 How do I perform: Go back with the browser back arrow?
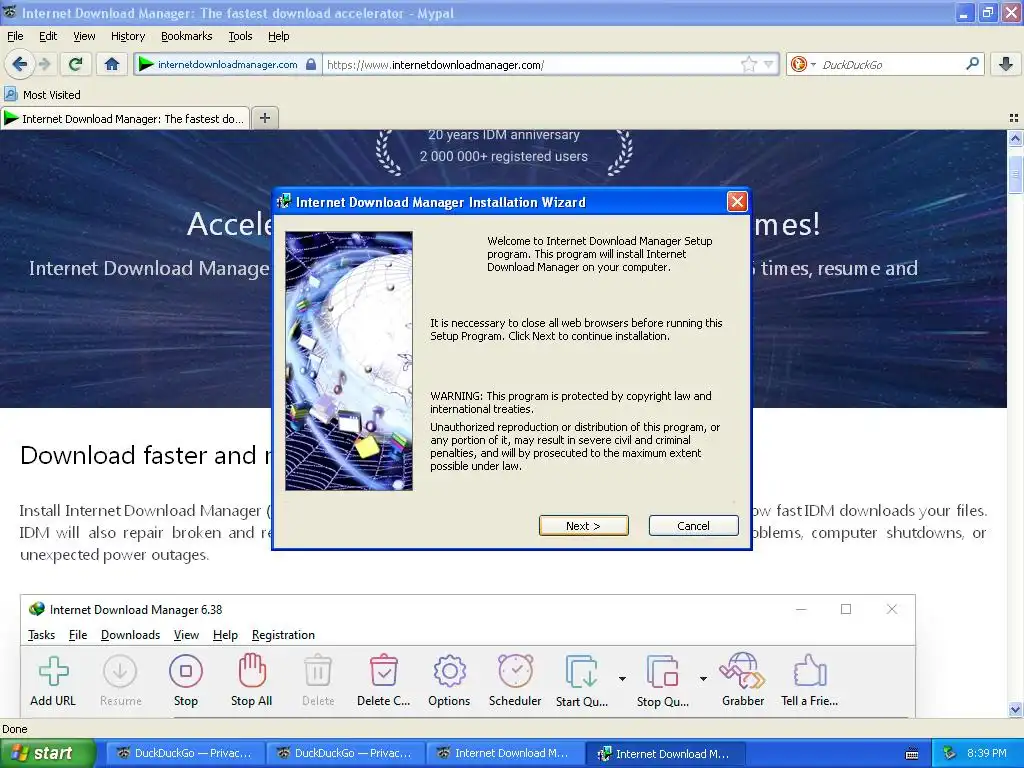click(20, 64)
